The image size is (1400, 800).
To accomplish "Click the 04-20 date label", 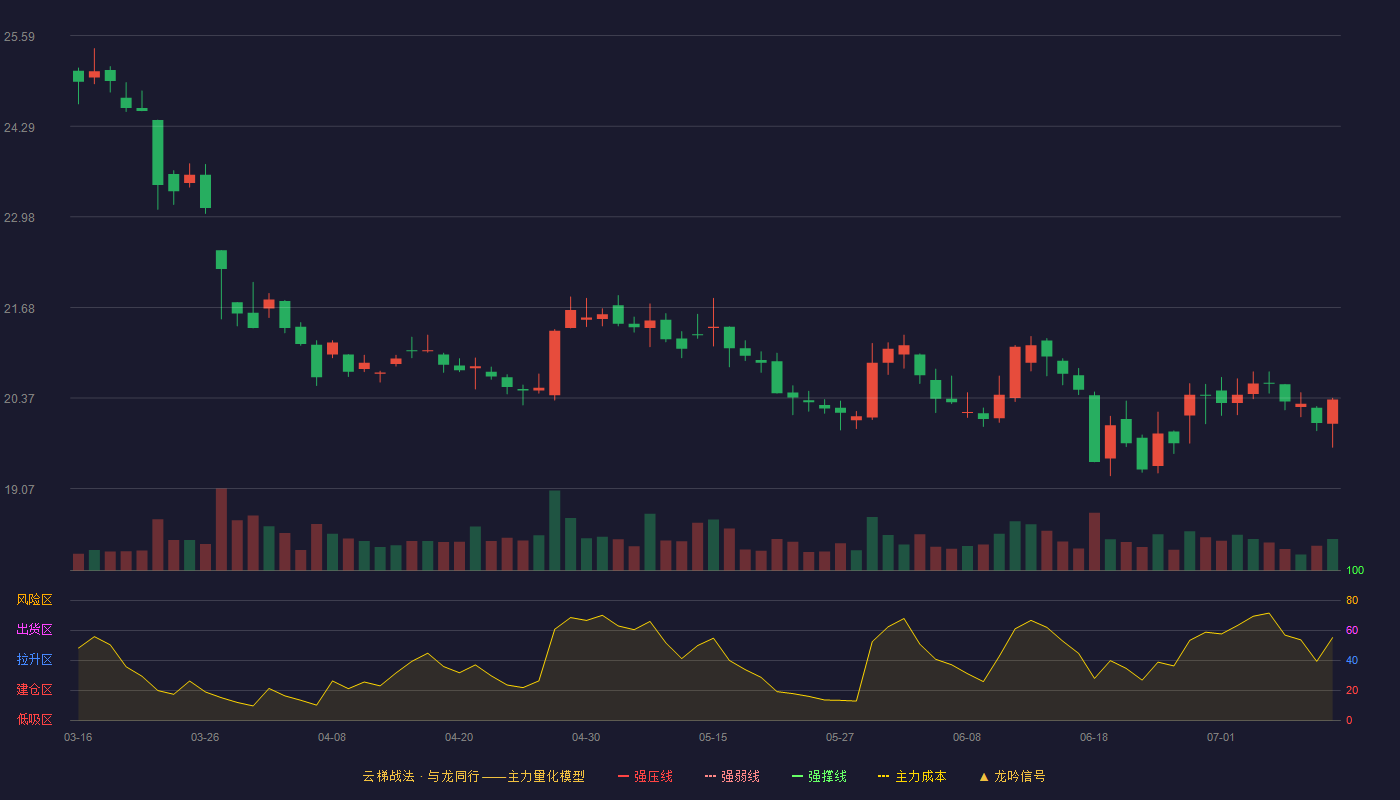I will point(459,737).
